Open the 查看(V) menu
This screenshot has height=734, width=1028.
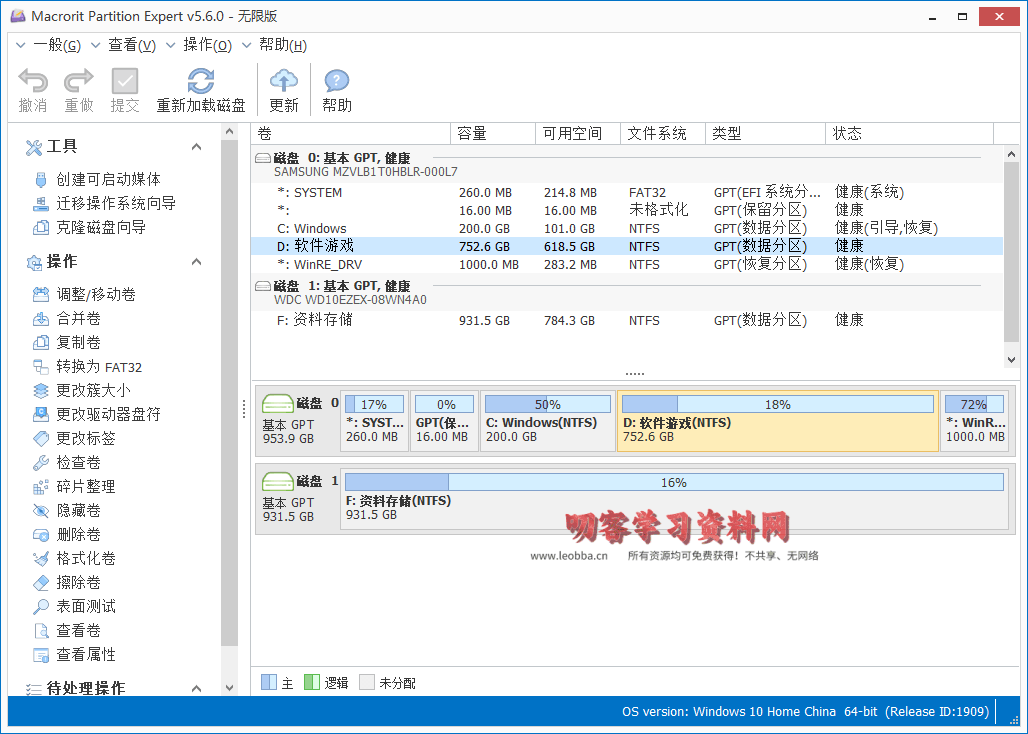click(131, 45)
